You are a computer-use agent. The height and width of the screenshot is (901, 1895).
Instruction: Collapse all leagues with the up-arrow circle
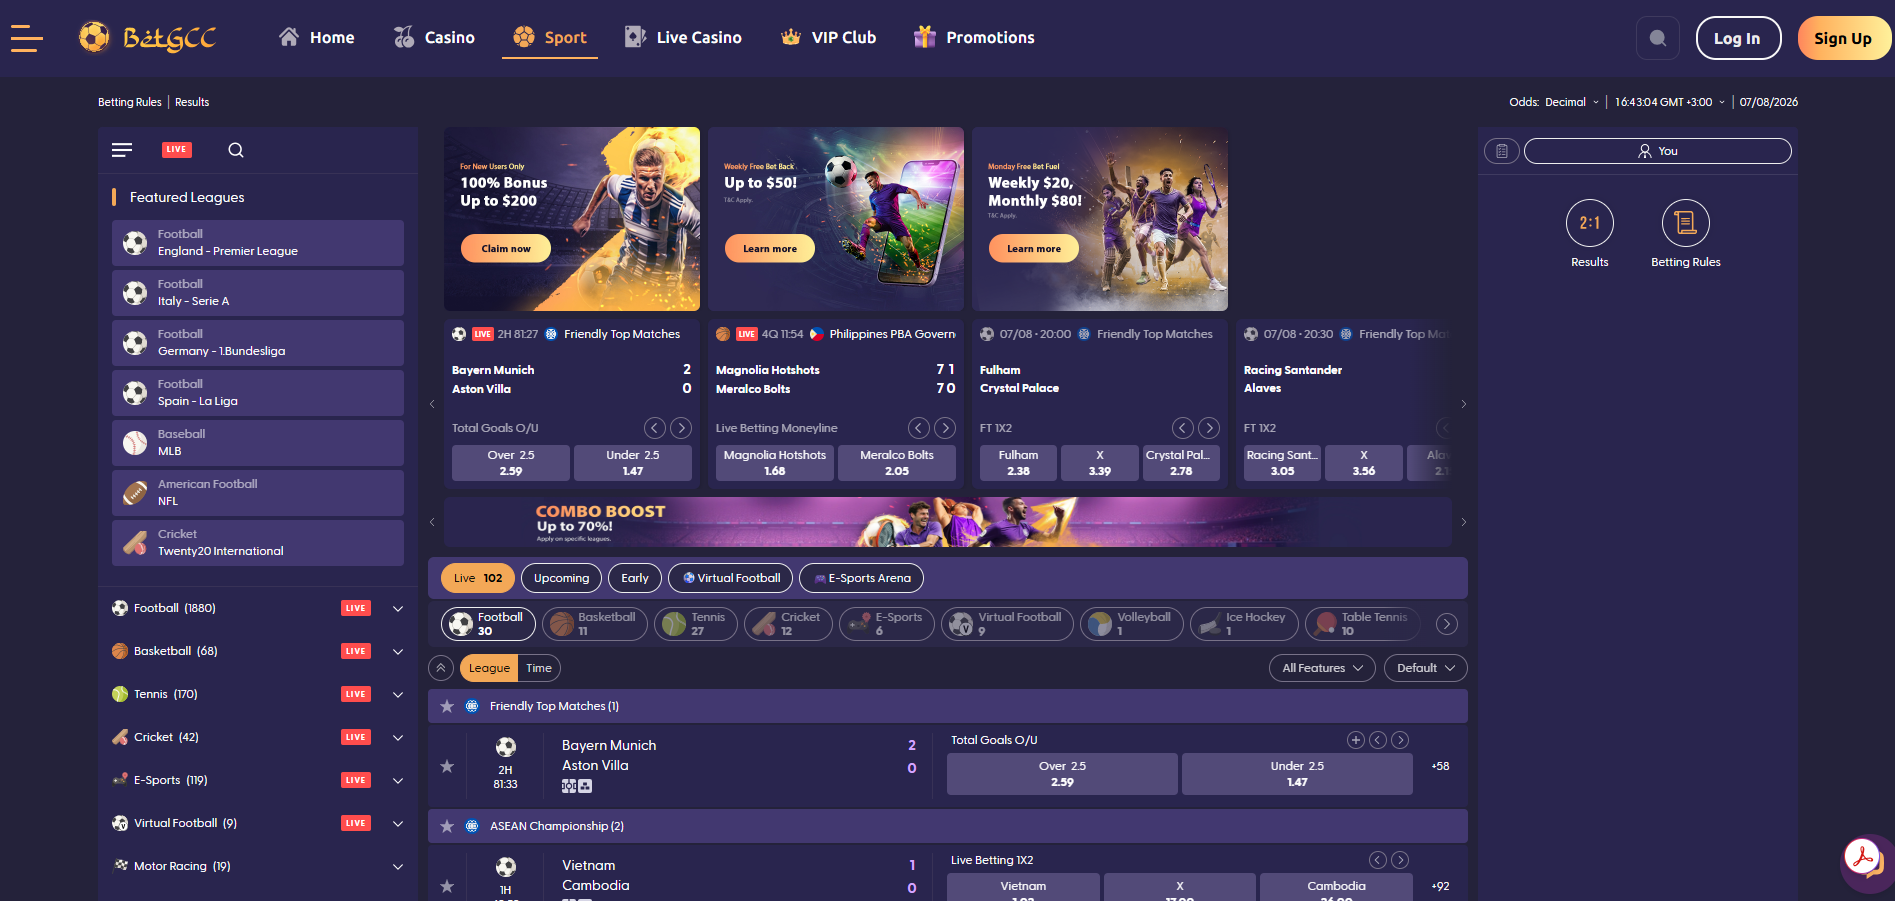pos(441,668)
